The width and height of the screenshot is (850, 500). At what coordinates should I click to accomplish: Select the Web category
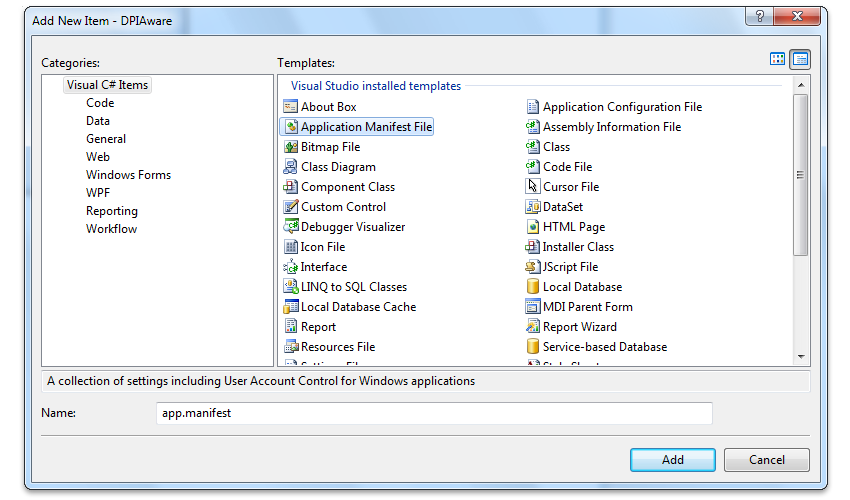(98, 157)
